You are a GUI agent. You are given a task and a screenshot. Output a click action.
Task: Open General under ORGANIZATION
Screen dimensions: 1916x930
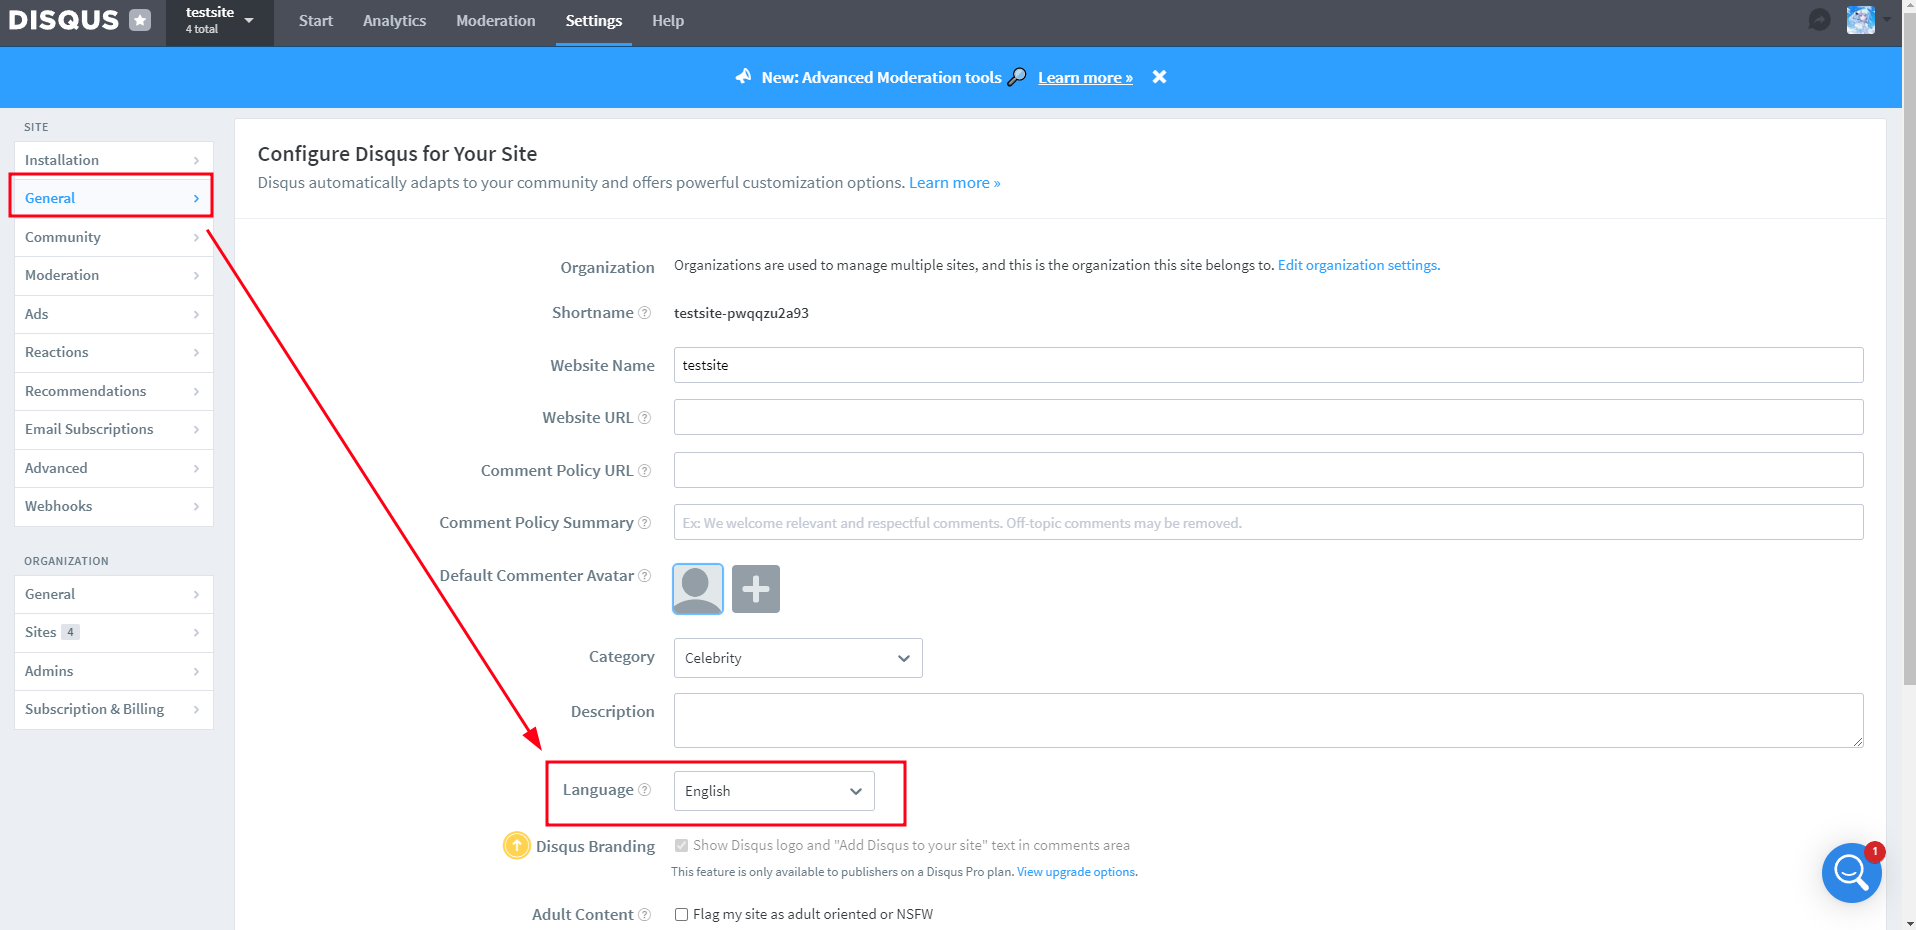(114, 594)
